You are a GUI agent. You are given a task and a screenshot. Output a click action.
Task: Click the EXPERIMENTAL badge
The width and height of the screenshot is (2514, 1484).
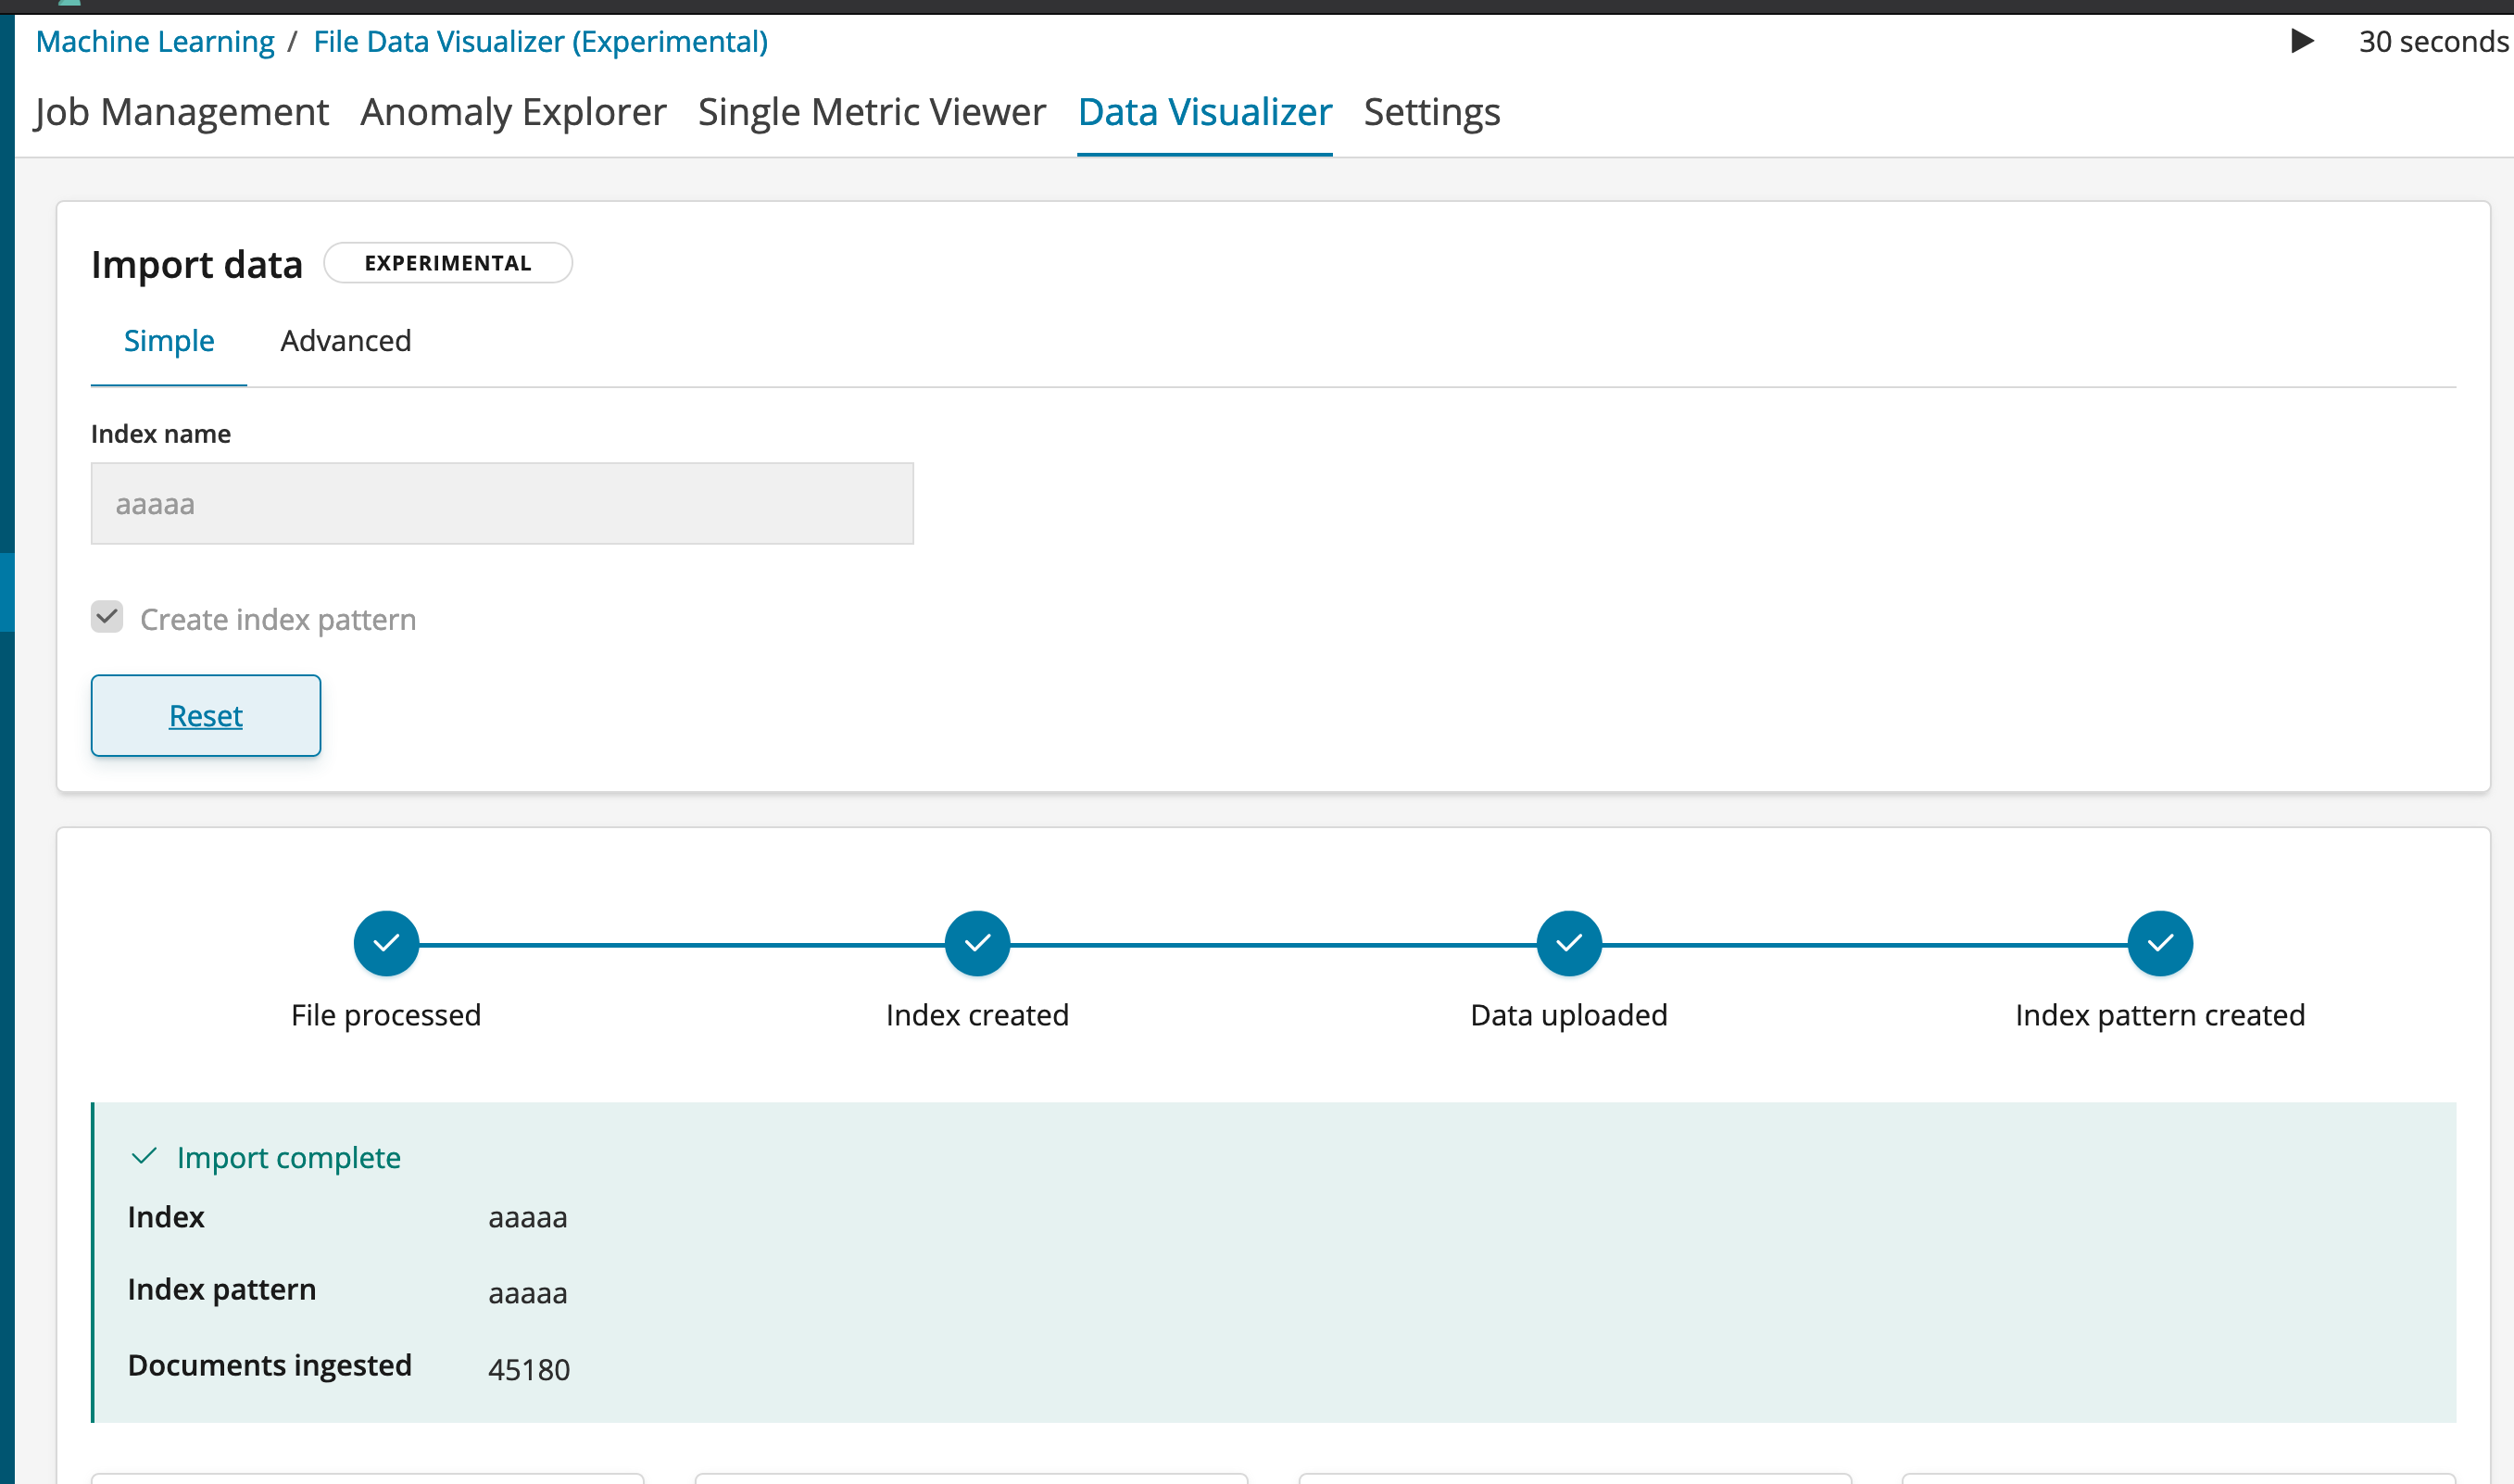click(448, 263)
